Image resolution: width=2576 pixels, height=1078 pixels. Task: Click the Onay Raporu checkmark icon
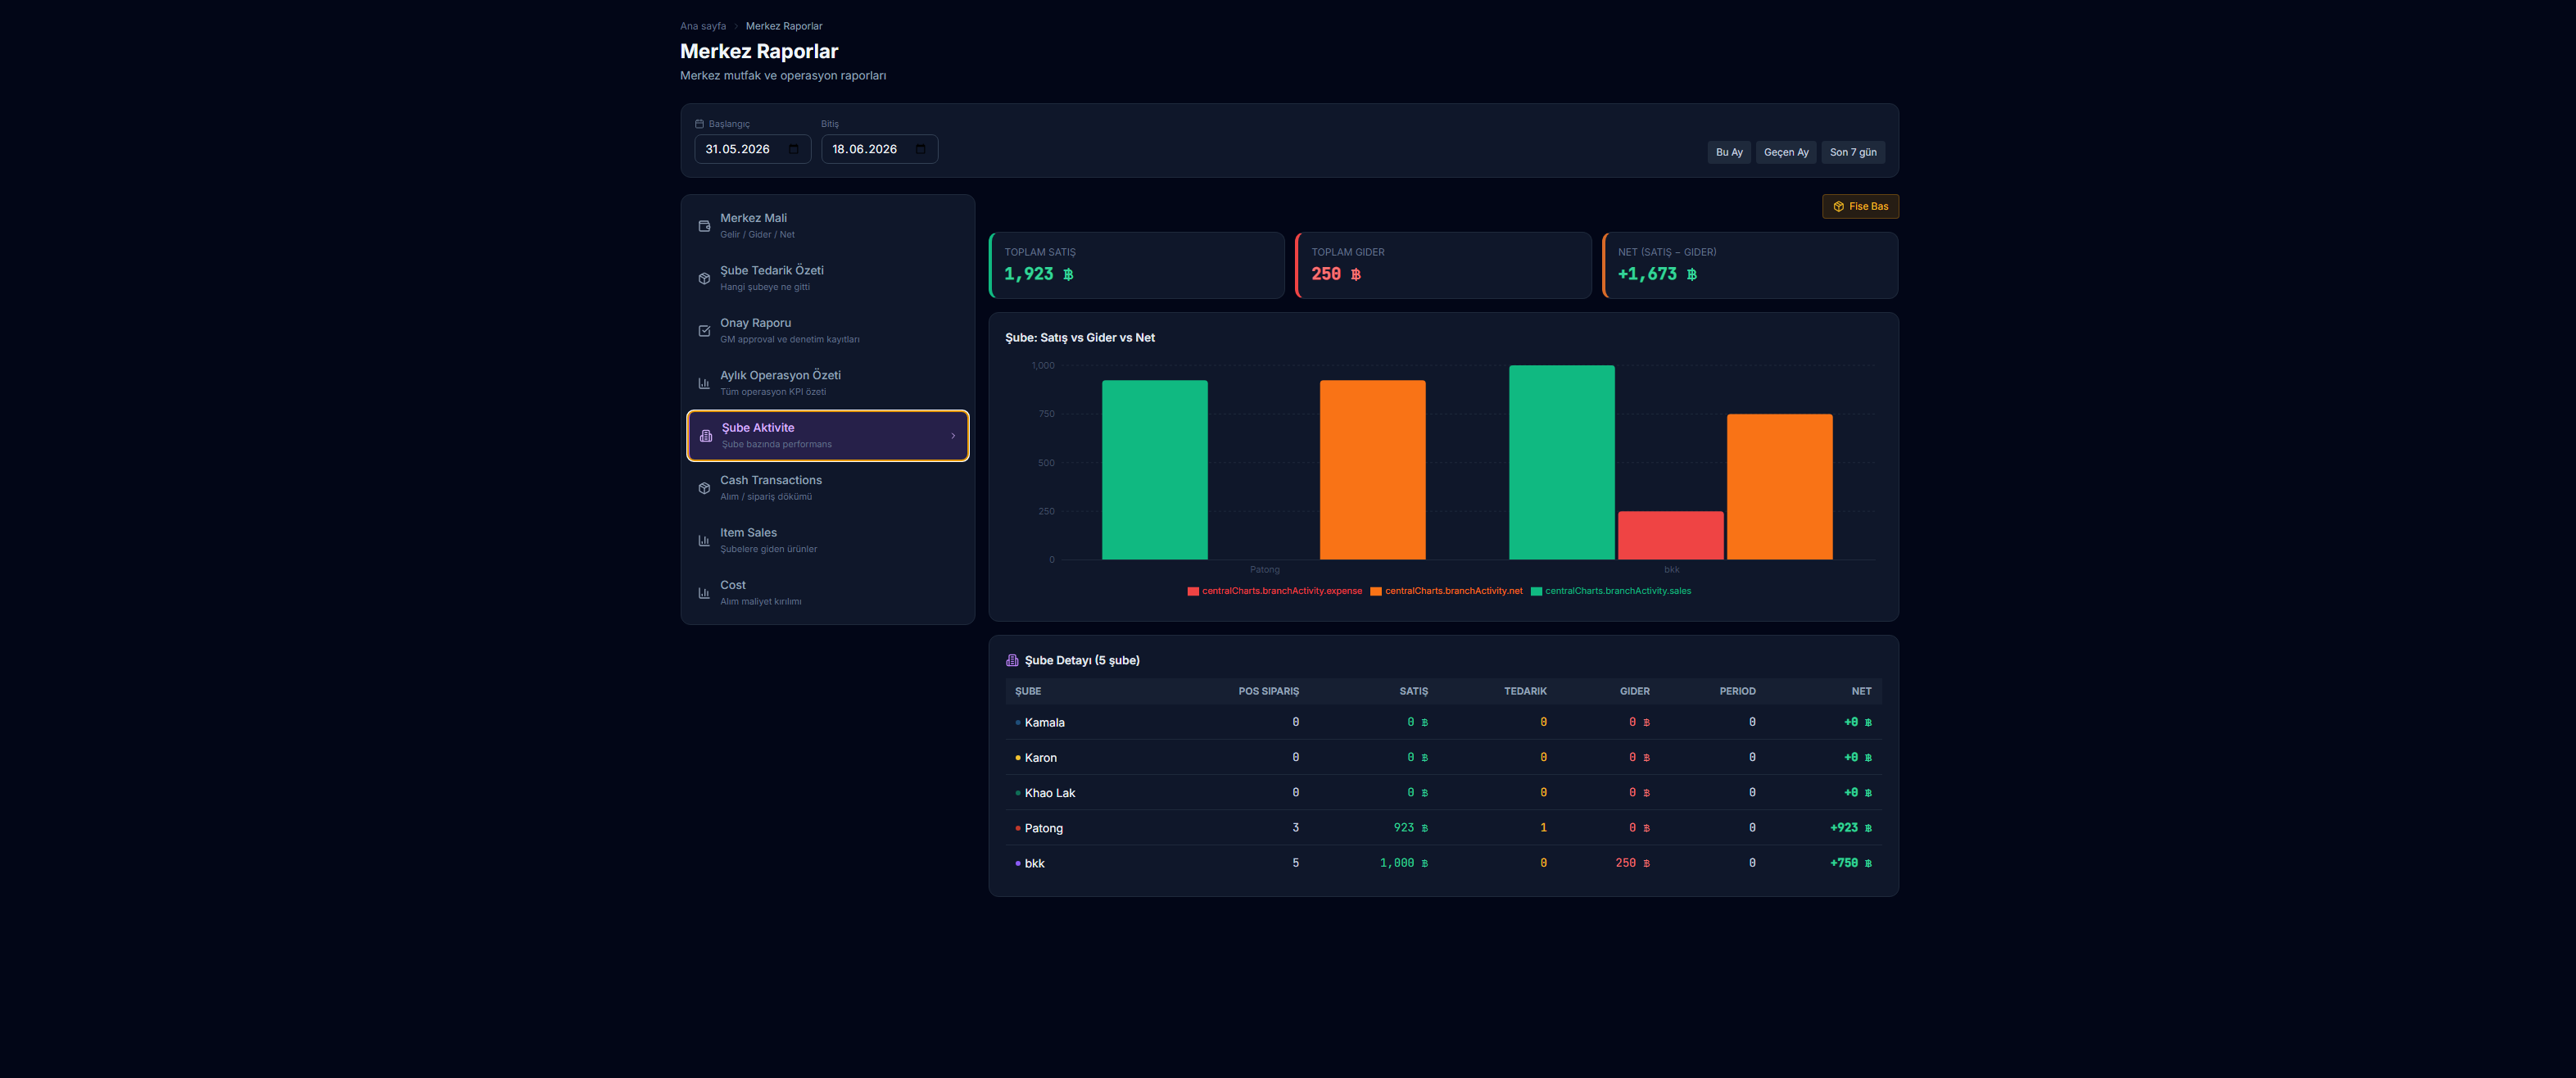tap(704, 331)
